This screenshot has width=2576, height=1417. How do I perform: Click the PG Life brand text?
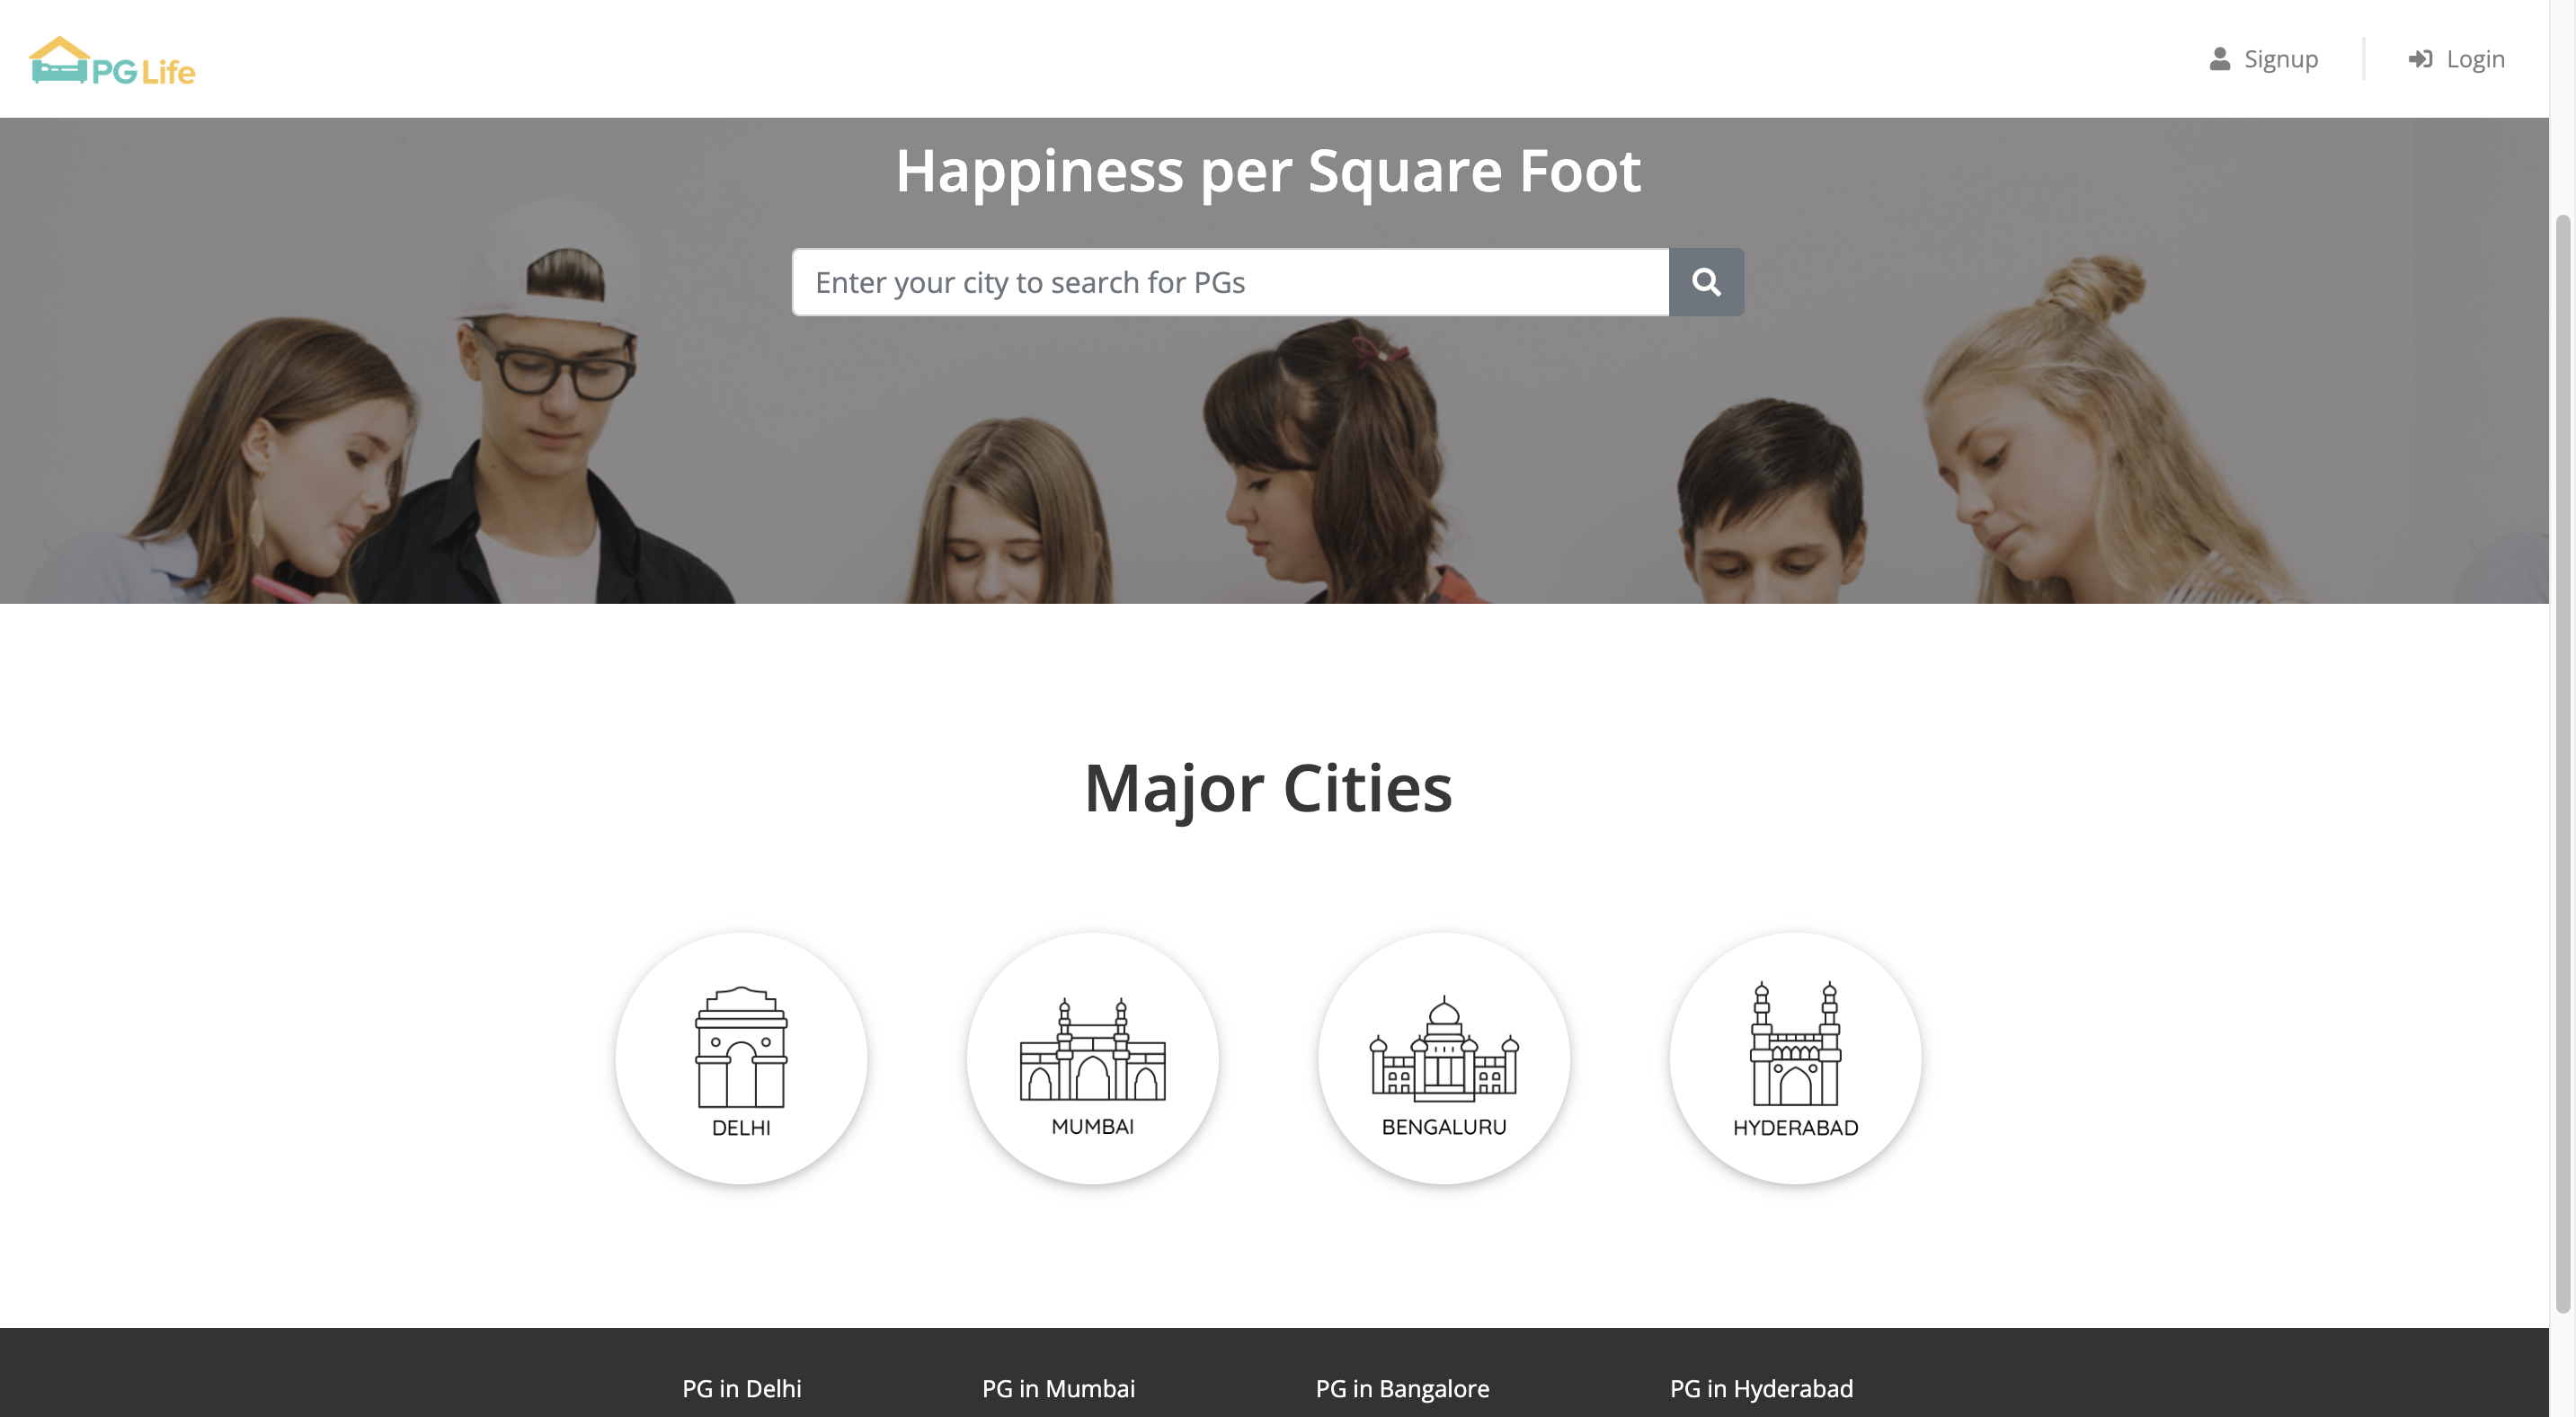pyautogui.click(x=143, y=72)
